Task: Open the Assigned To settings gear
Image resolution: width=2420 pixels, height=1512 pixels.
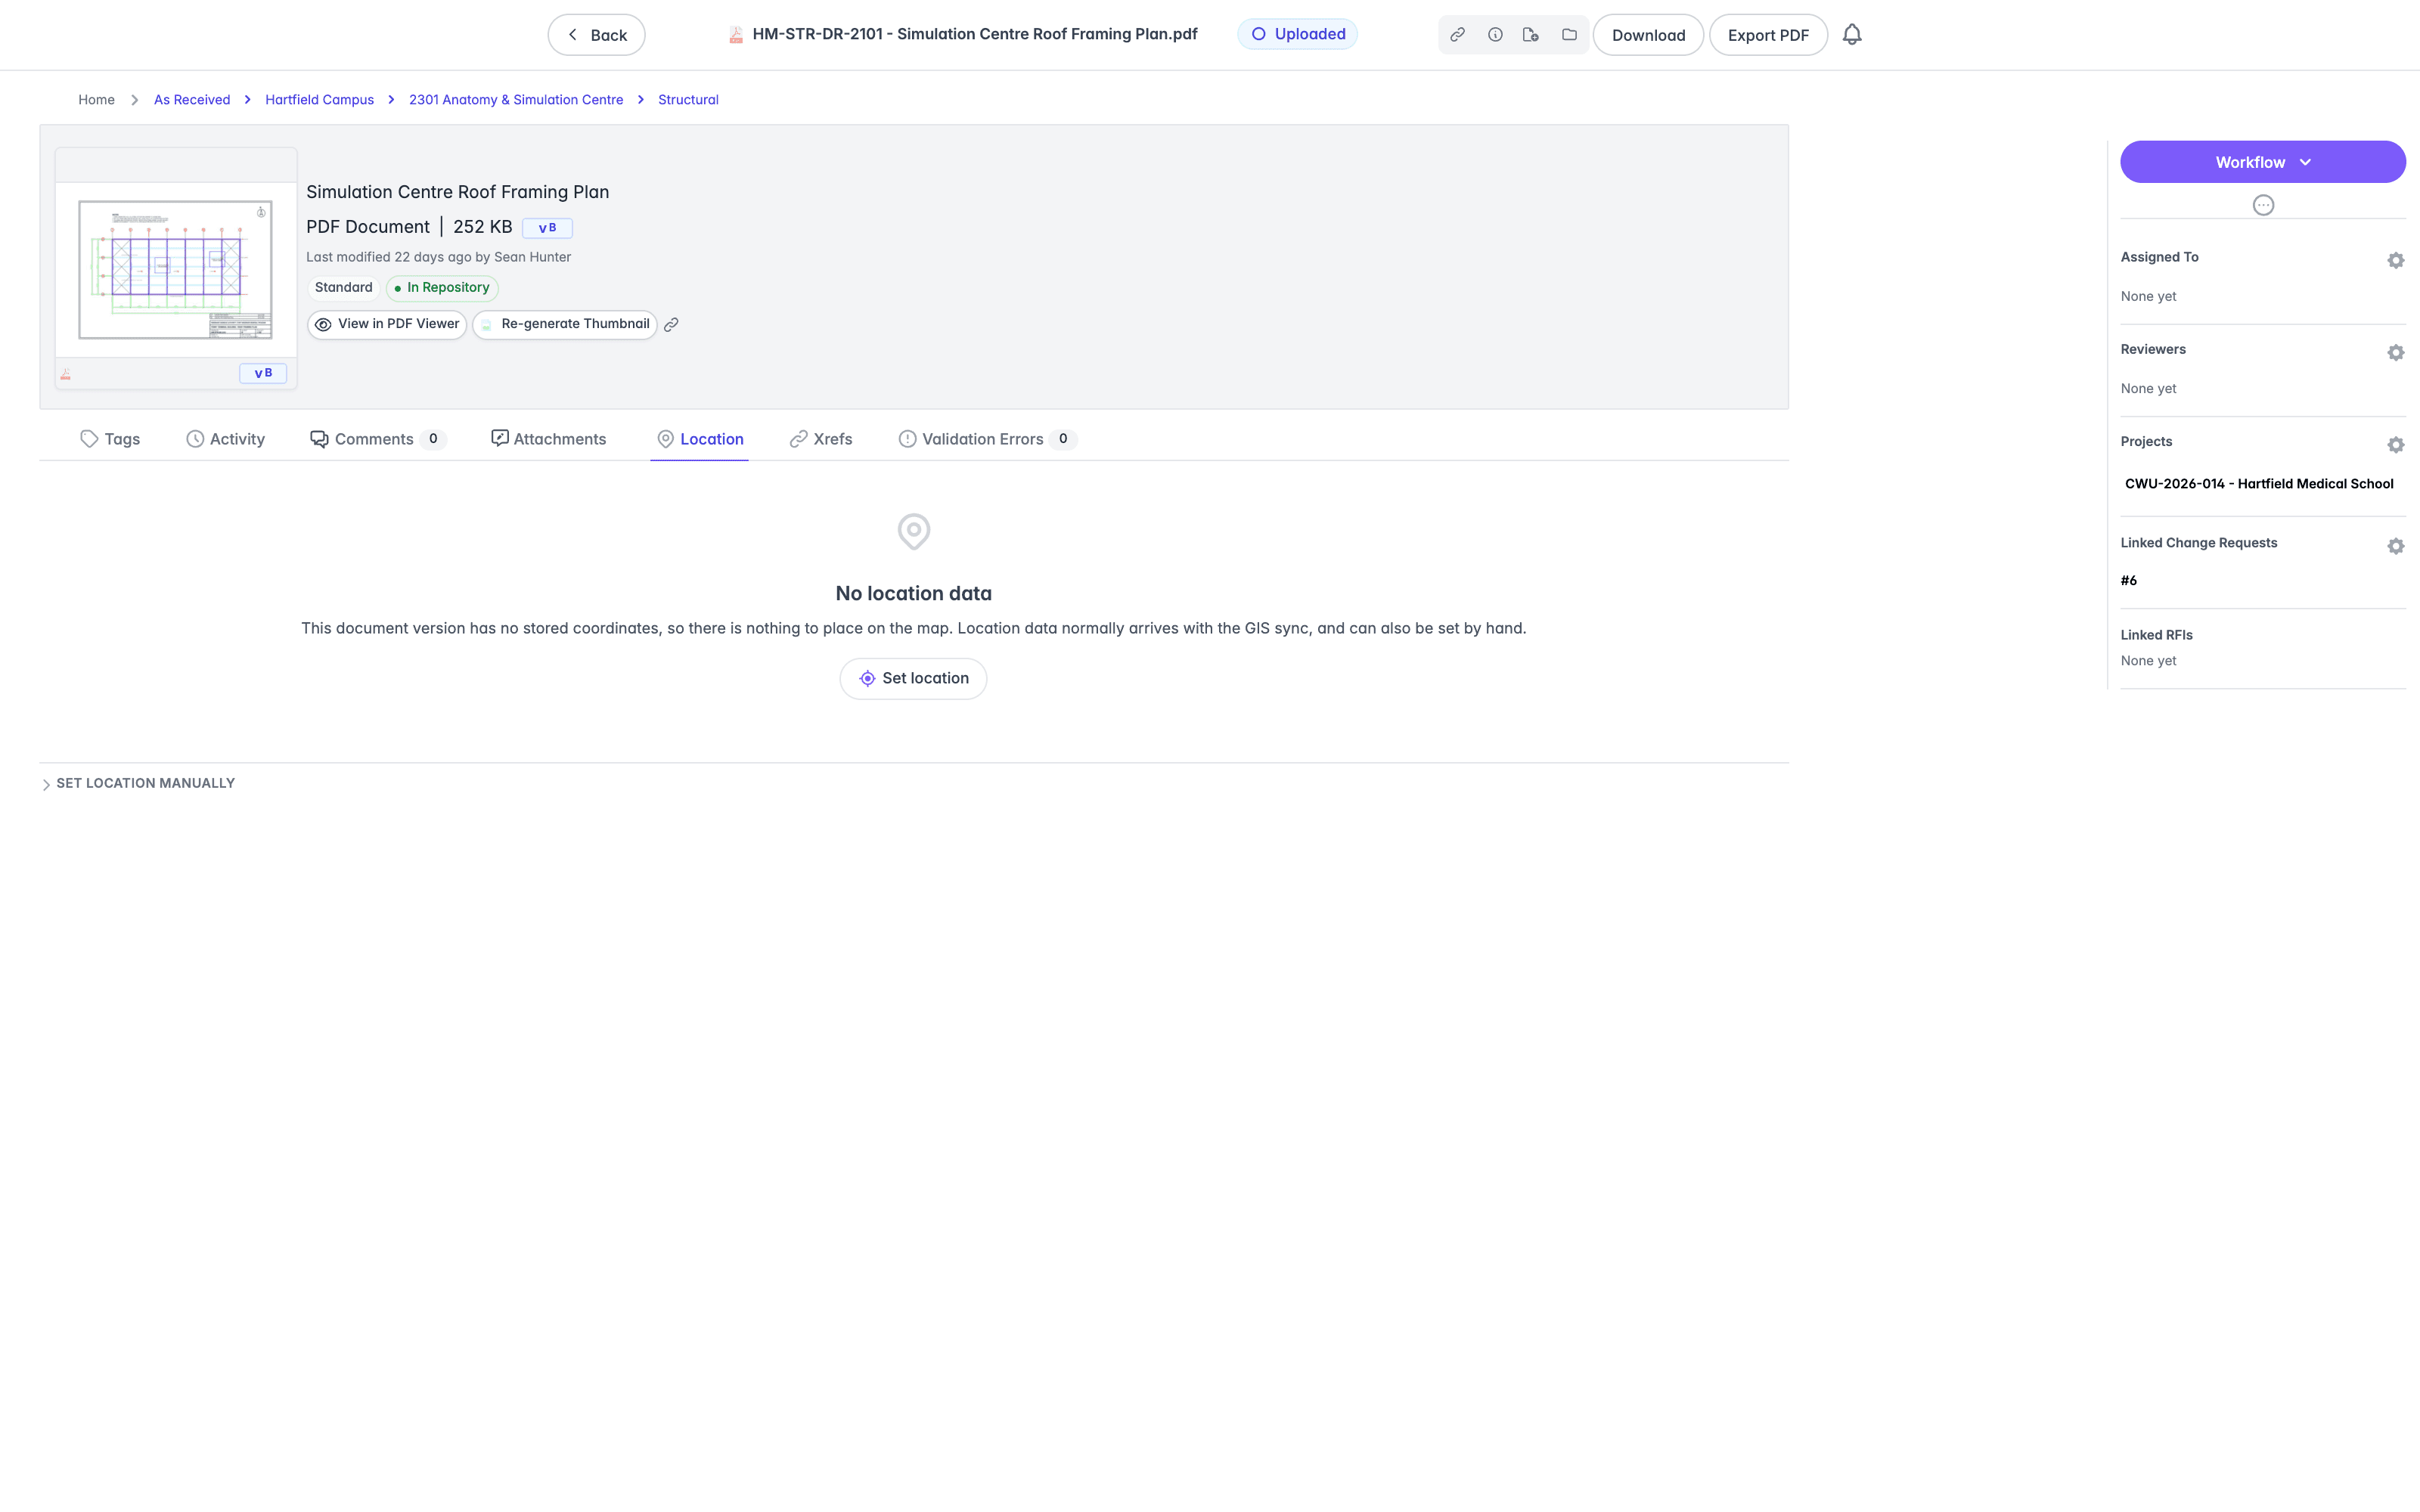Action: tap(2395, 261)
